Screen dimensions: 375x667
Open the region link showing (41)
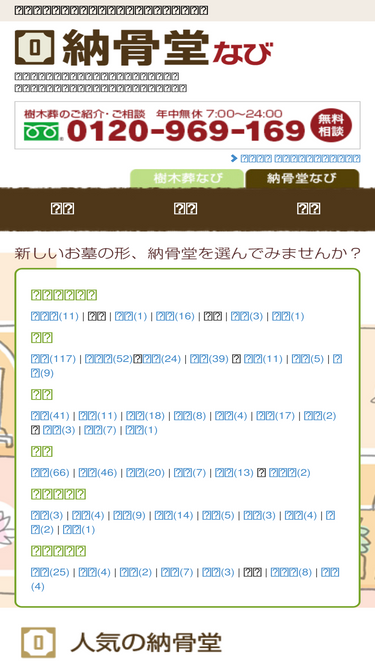click(x=50, y=416)
